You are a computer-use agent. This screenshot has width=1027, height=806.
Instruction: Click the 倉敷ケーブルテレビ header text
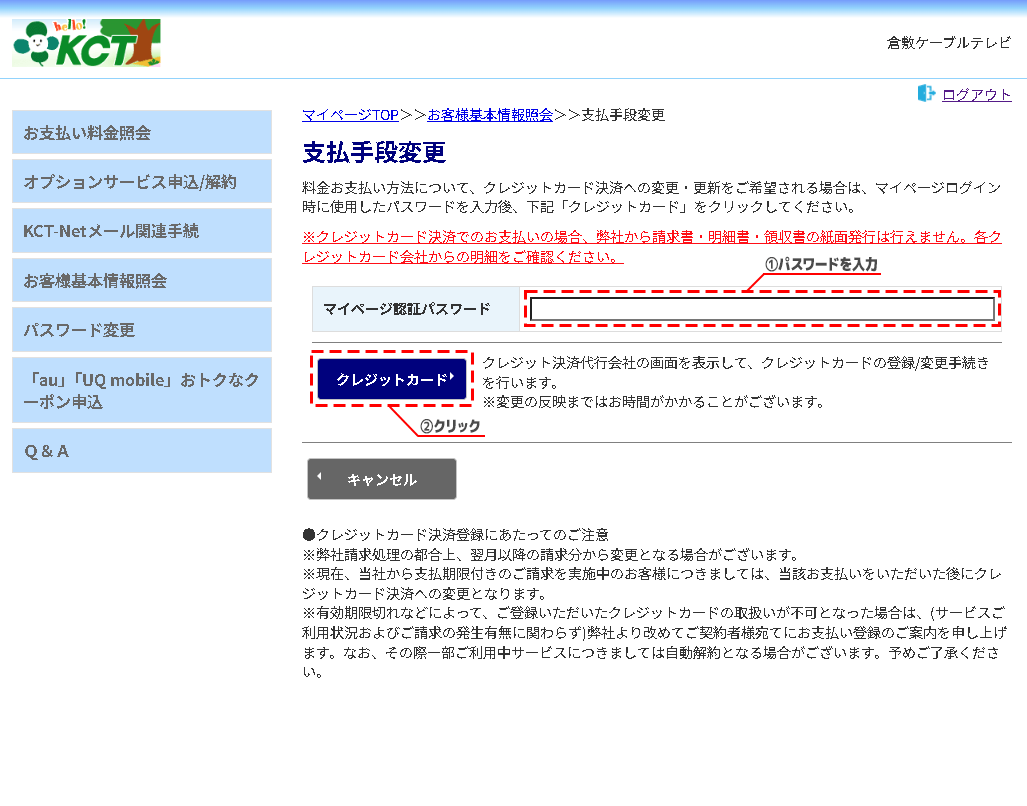click(948, 43)
